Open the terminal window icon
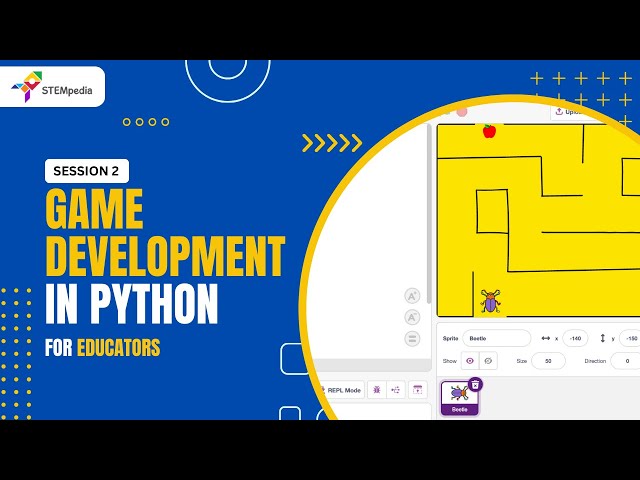The image size is (640, 480). 418,390
